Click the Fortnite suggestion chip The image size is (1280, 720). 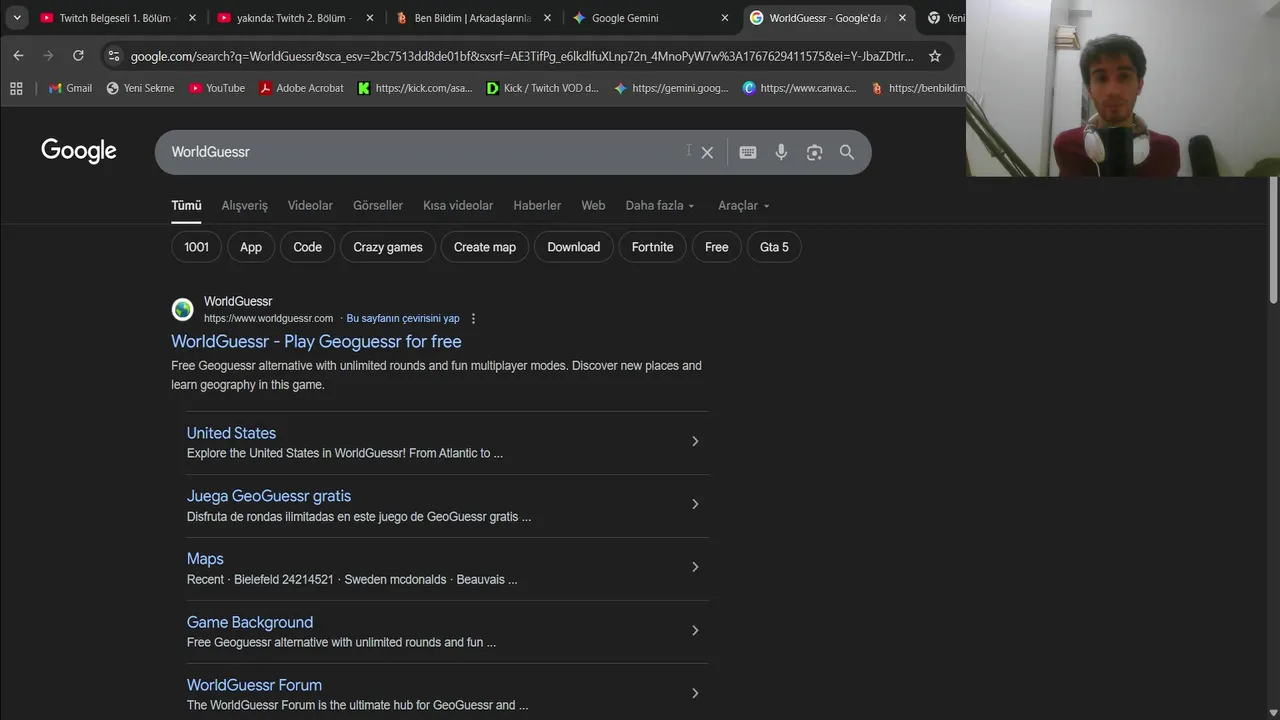pyautogui.click(x=652, y=247)
